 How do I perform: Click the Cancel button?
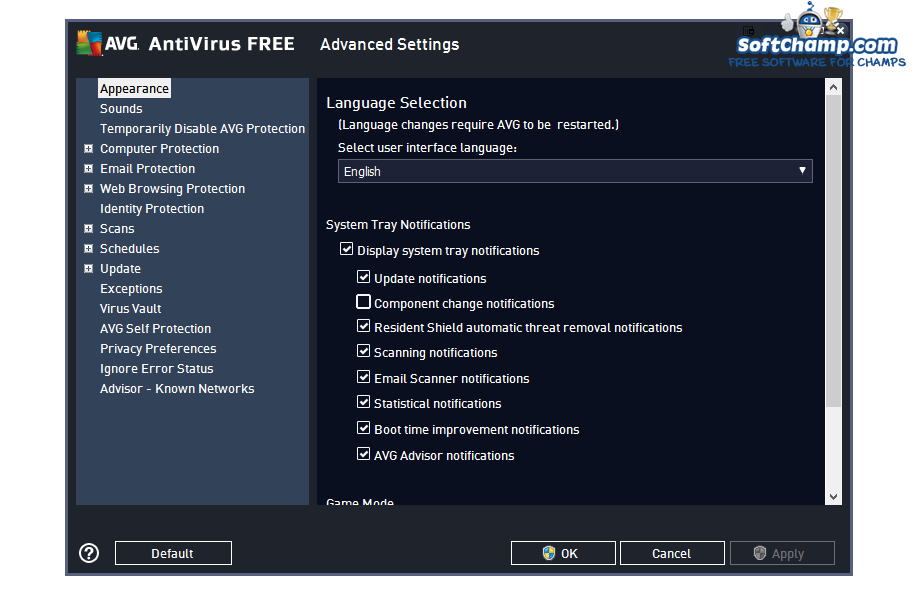tap(672, 553)
